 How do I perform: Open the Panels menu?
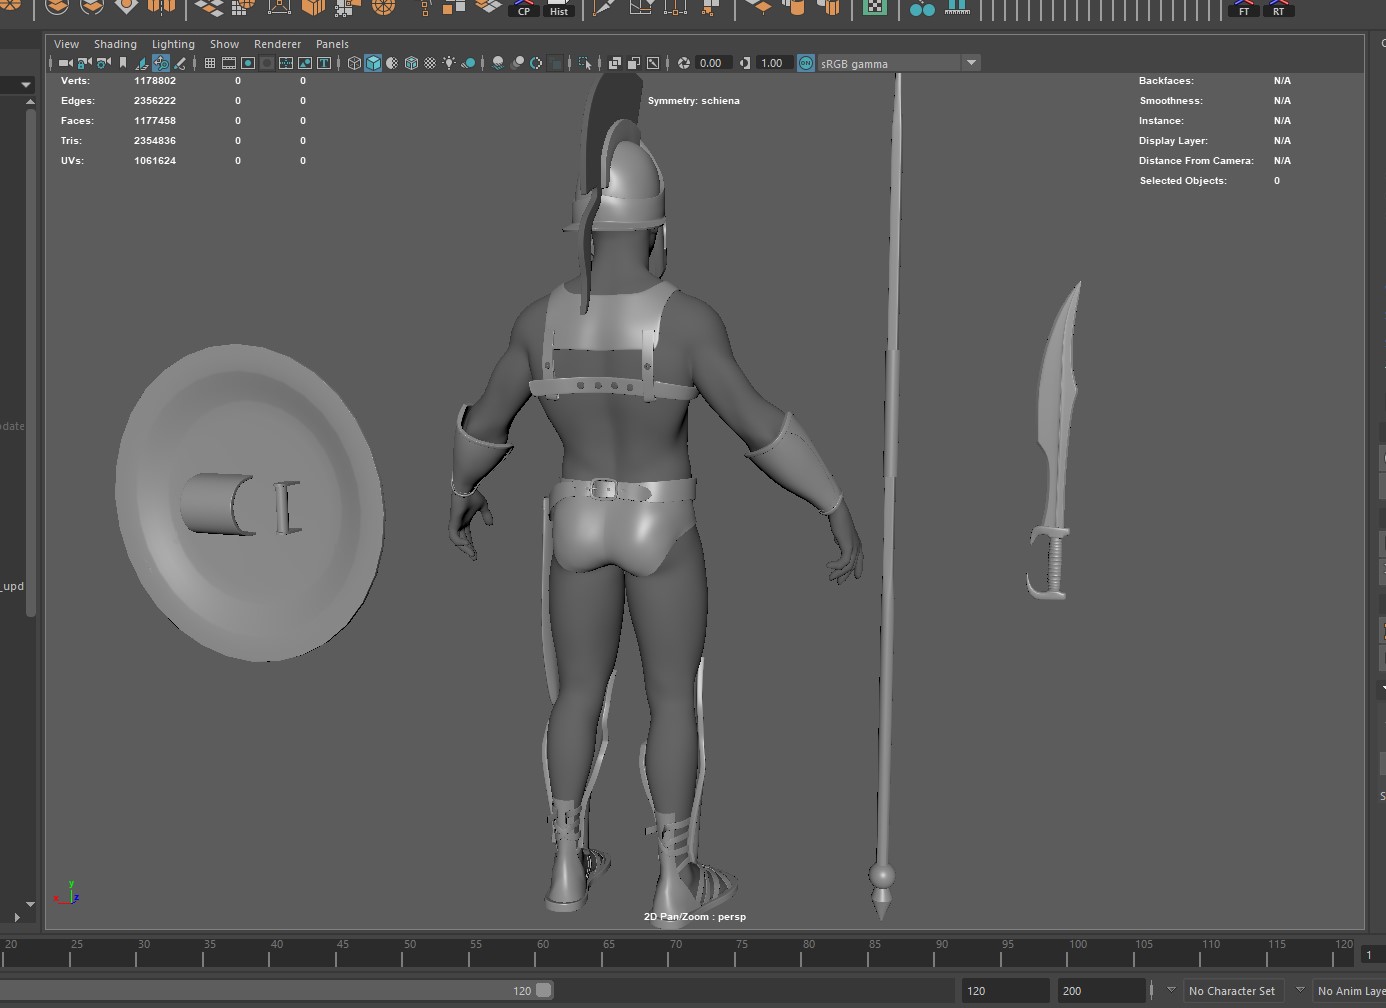coord(332,44)
